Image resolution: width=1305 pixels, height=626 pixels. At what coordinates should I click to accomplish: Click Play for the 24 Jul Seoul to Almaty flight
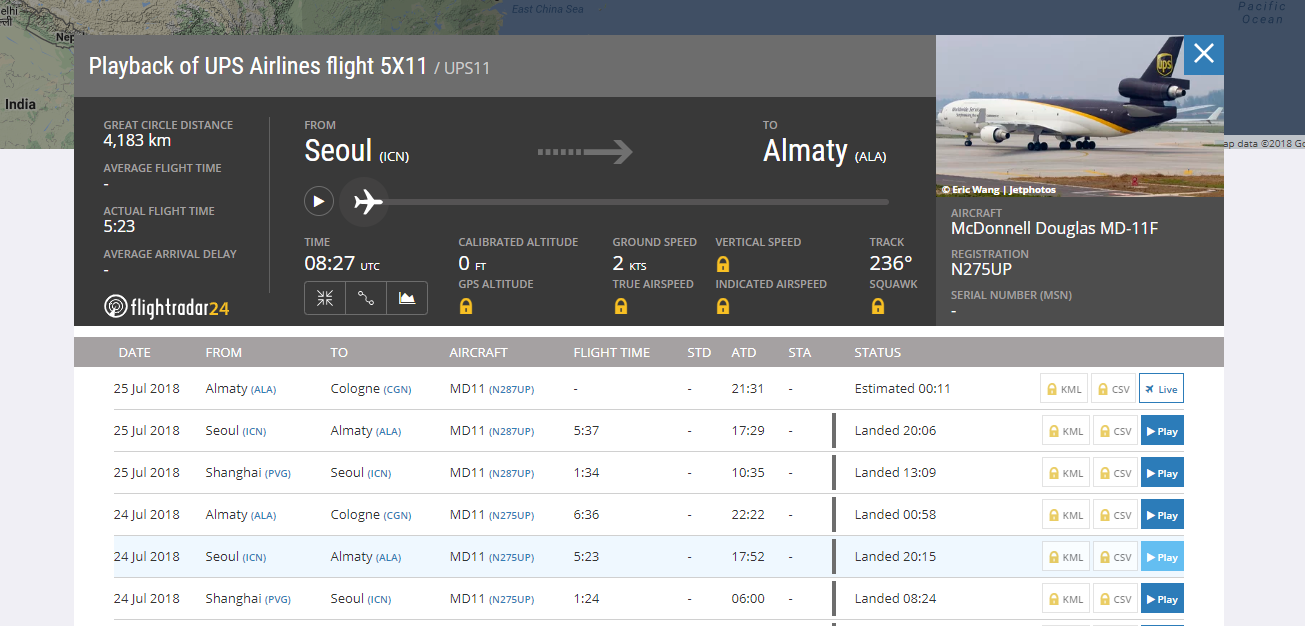click(x=1162, y=557)
